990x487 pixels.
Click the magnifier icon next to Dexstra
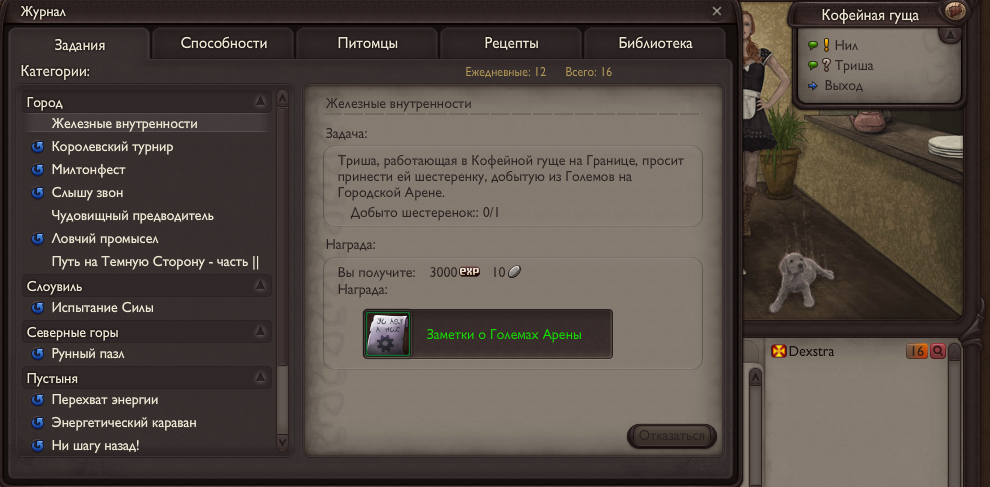click(x=938, y=351)
